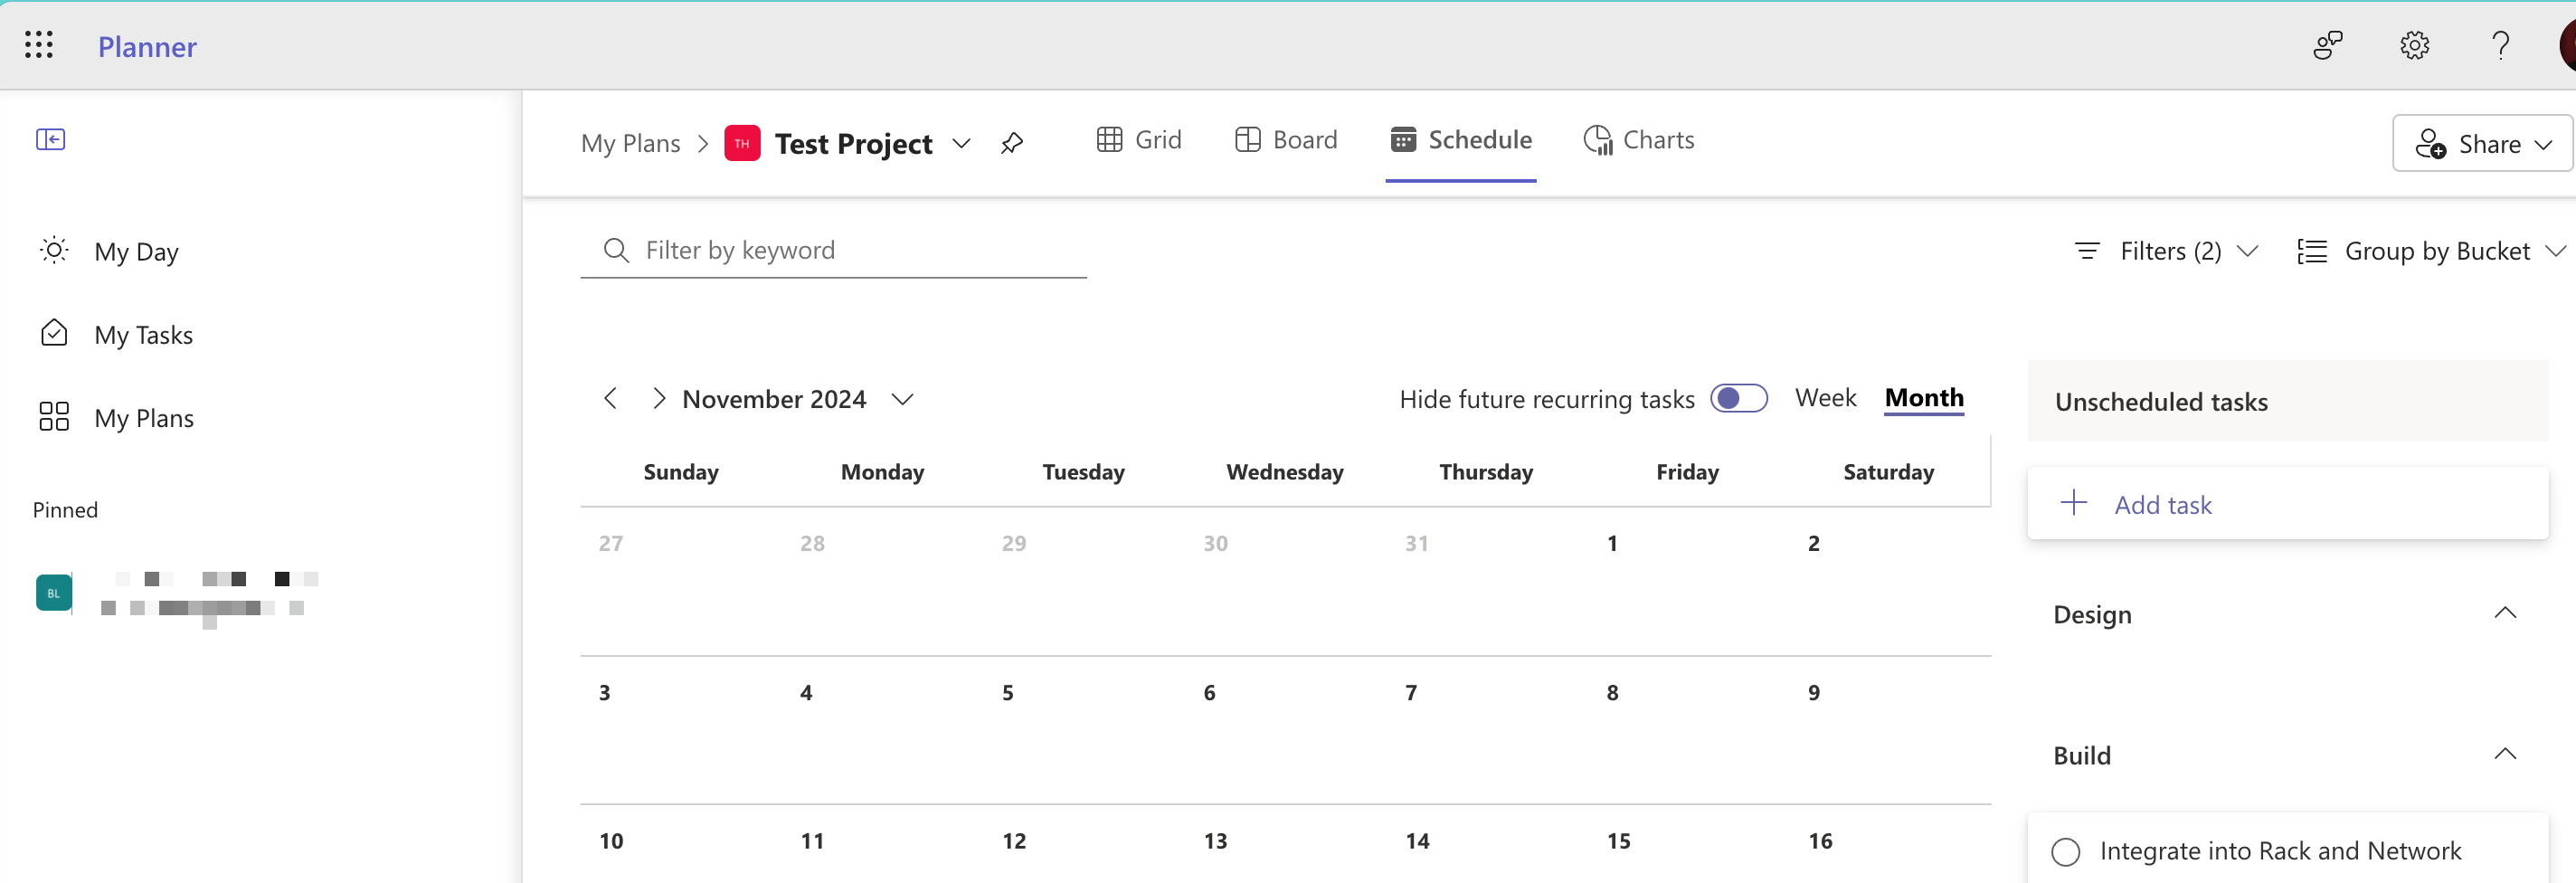Viewport: 2576px width, 883px height.
Task: Open the pinned BL plan
Action: click(53, 592)
